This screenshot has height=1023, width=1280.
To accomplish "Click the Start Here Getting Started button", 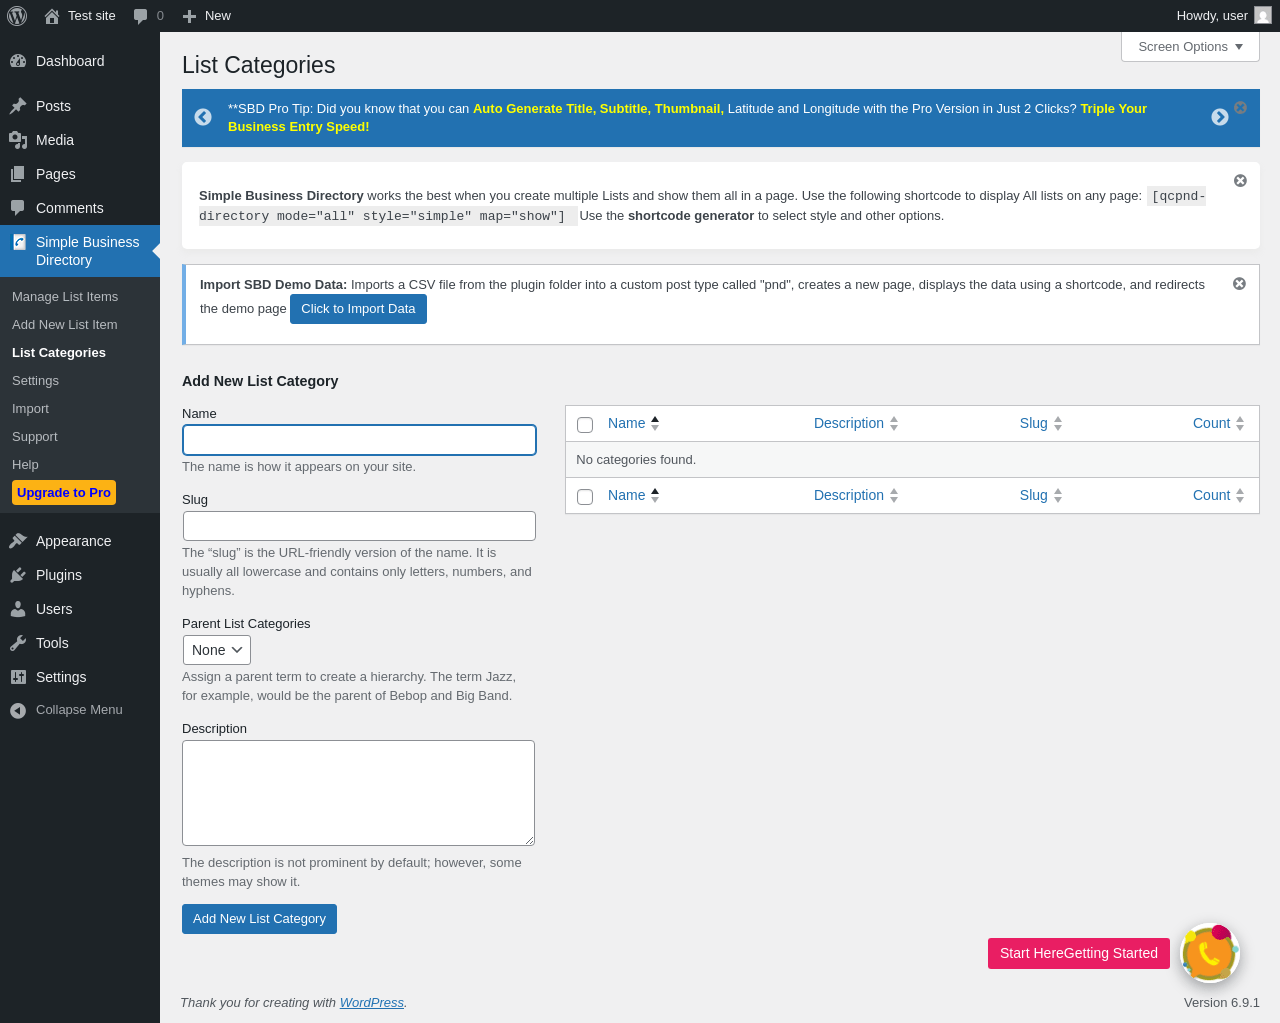I will point(1079,953).
